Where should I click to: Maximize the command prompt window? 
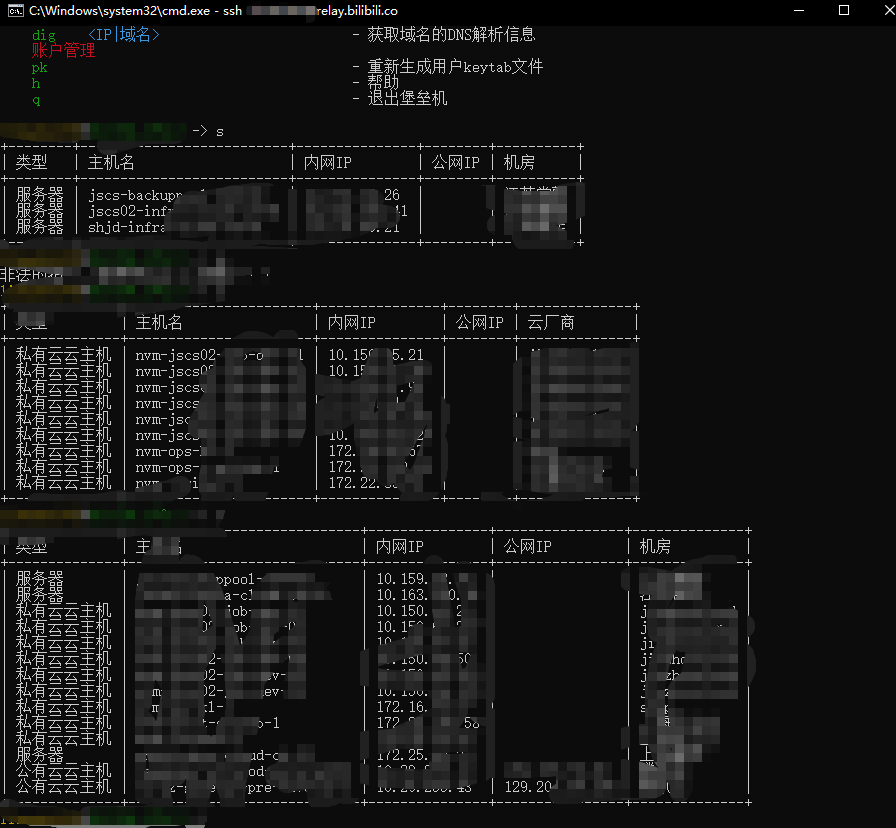(843, 10)
